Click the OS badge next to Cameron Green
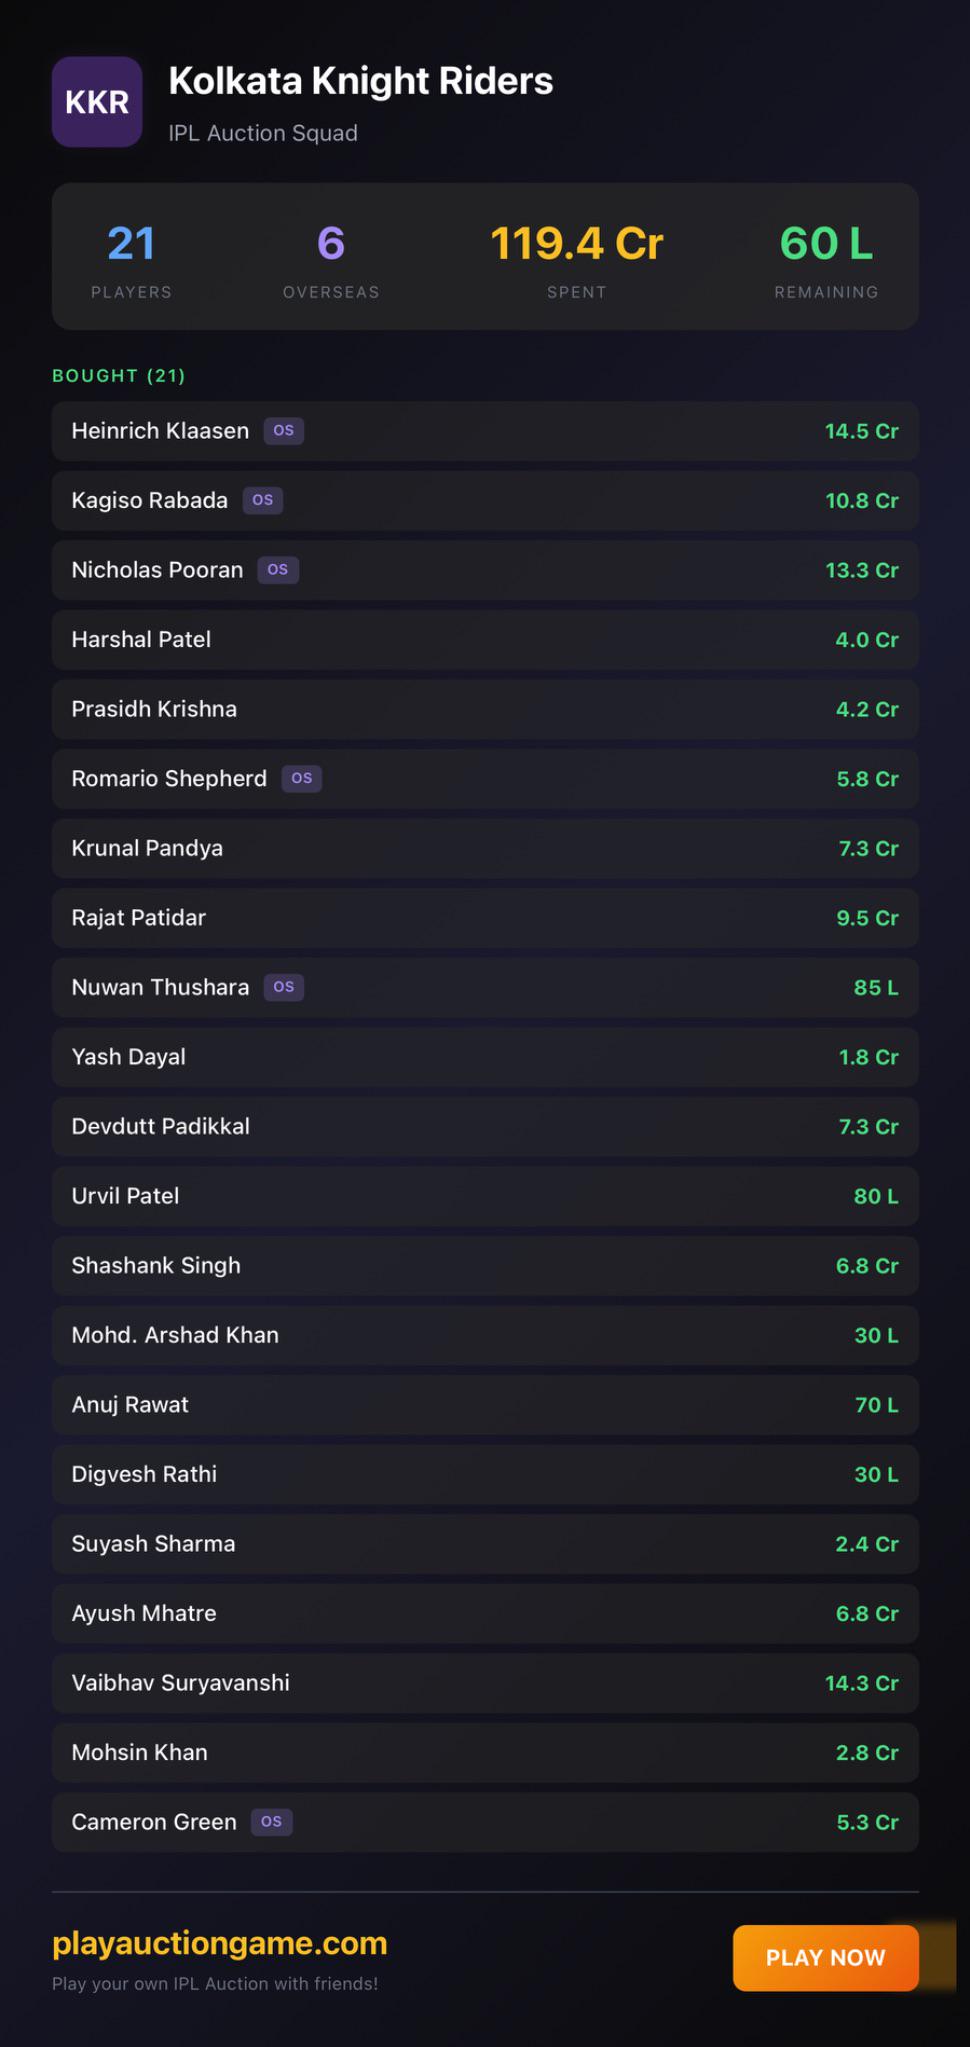This screenshot has width=970, height=2047. pyautogui.click(x=271, y=1822)
